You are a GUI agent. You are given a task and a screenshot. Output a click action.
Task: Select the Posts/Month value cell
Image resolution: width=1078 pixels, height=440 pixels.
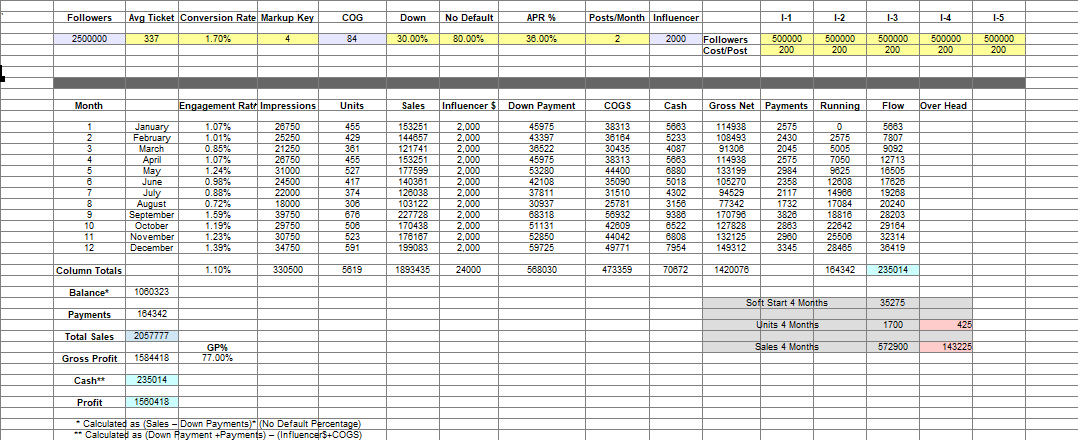(617, 39)
